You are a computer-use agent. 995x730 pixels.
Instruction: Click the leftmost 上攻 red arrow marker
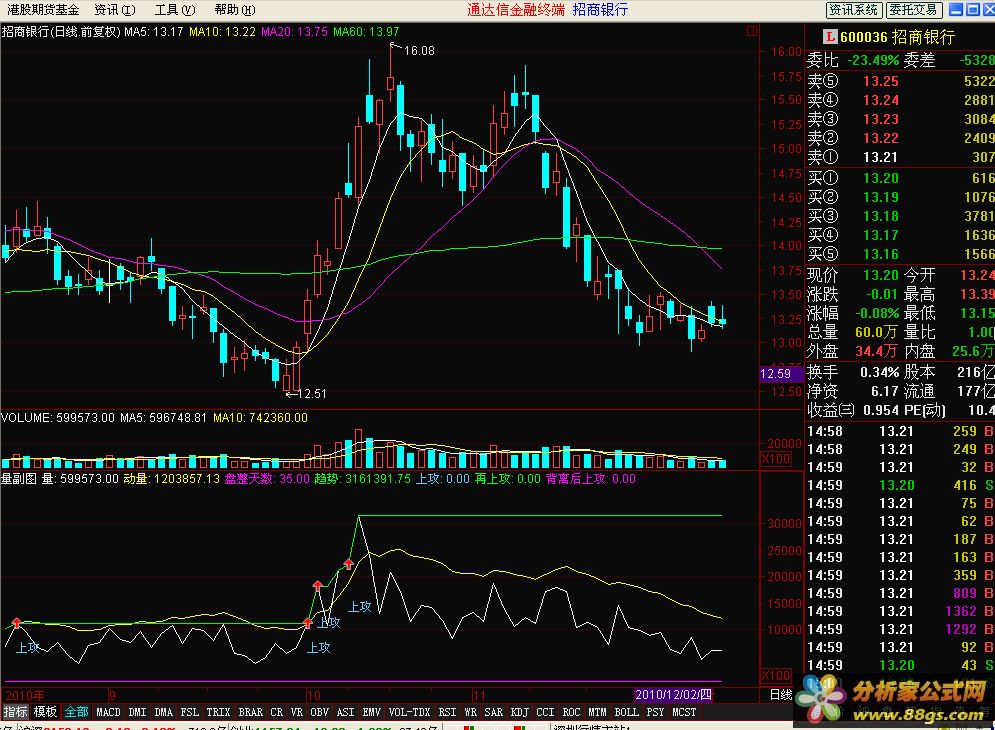16,622
